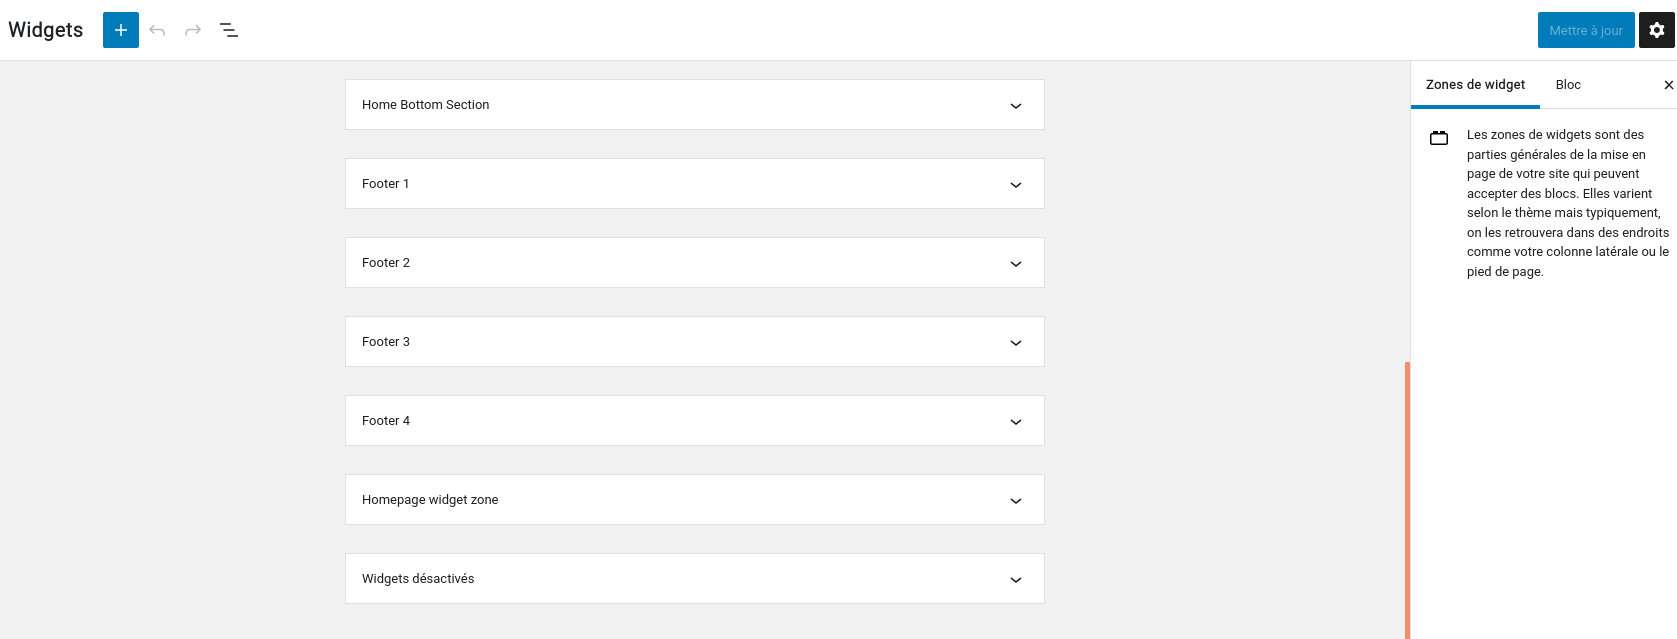Select the Zones de widget tab
Image resolution: width=1677 pixels, height=639 pixels.
click(x=1475, y=85)
